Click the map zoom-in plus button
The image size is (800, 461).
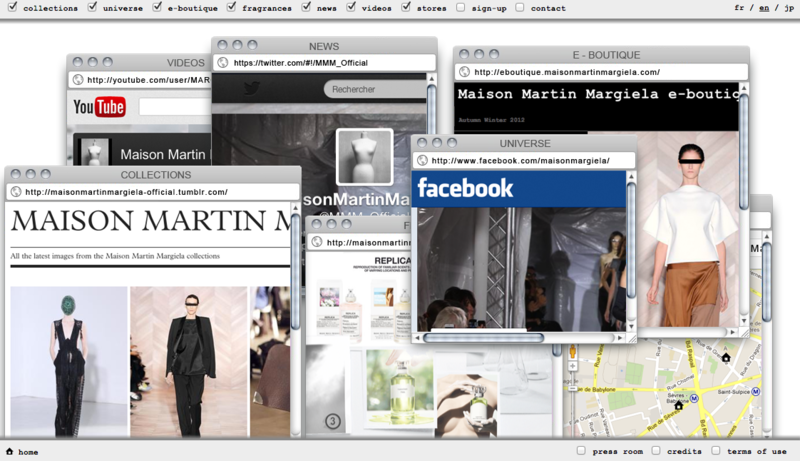(572, 366)
